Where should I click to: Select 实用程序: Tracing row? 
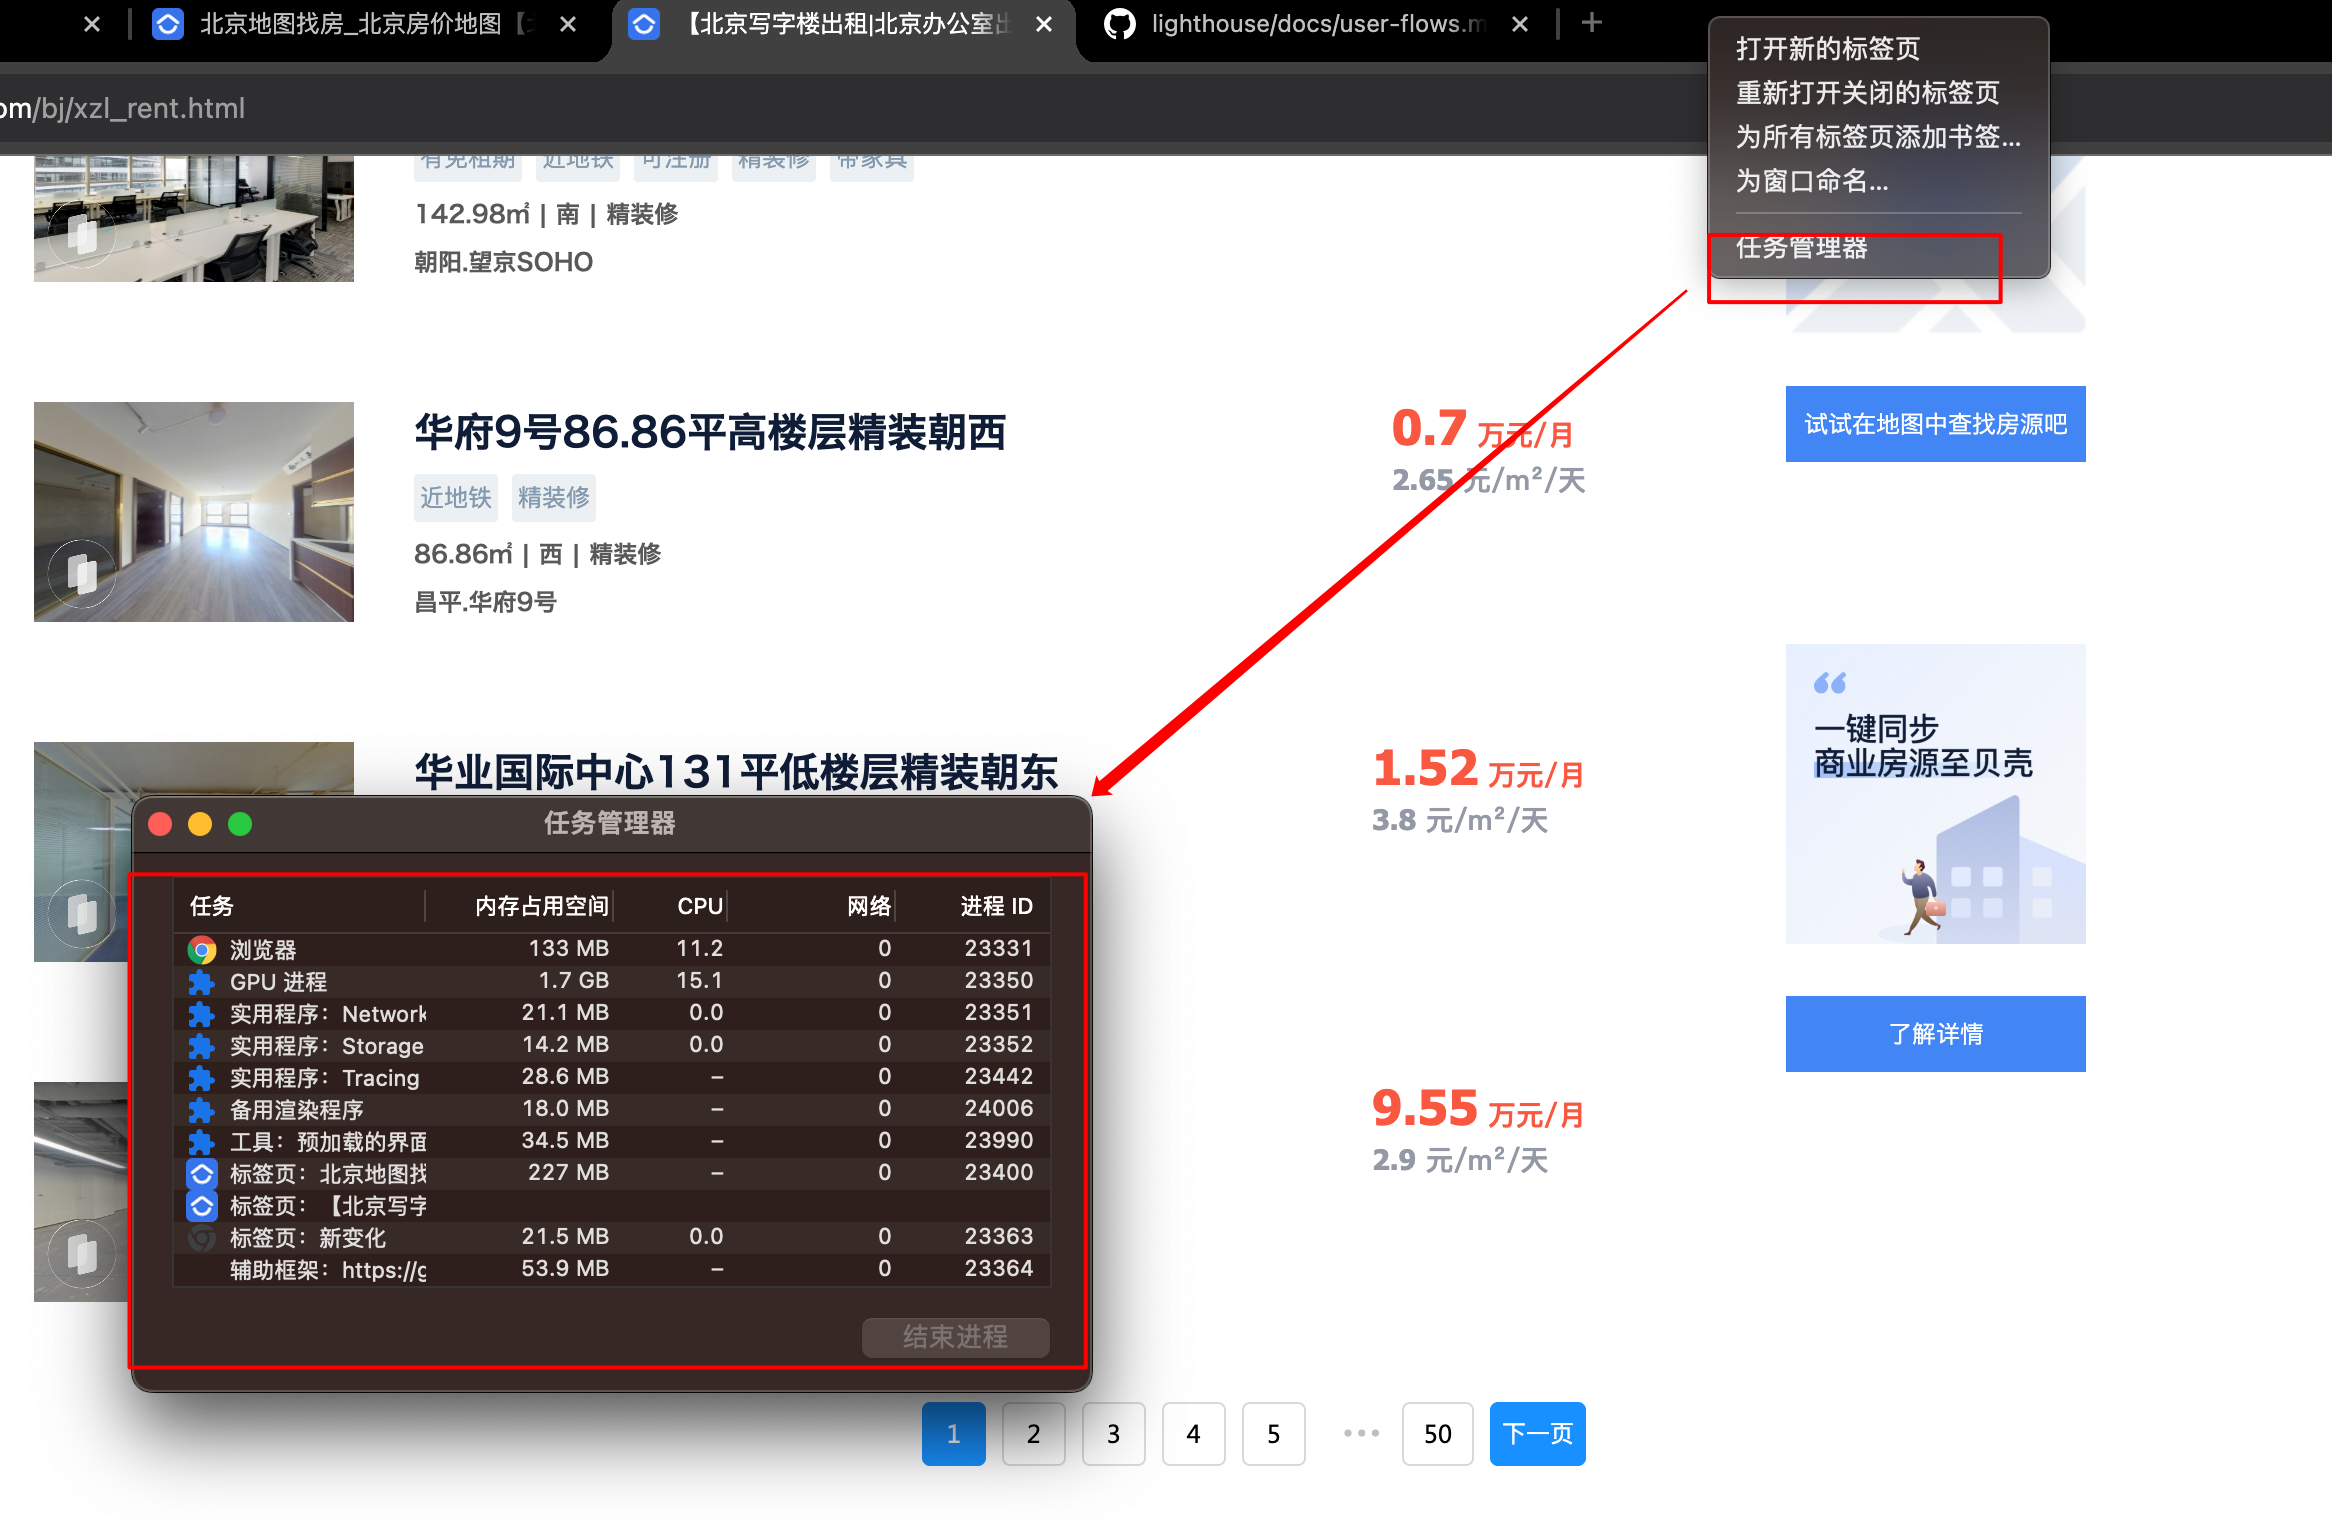click(x=612, y=1076)
